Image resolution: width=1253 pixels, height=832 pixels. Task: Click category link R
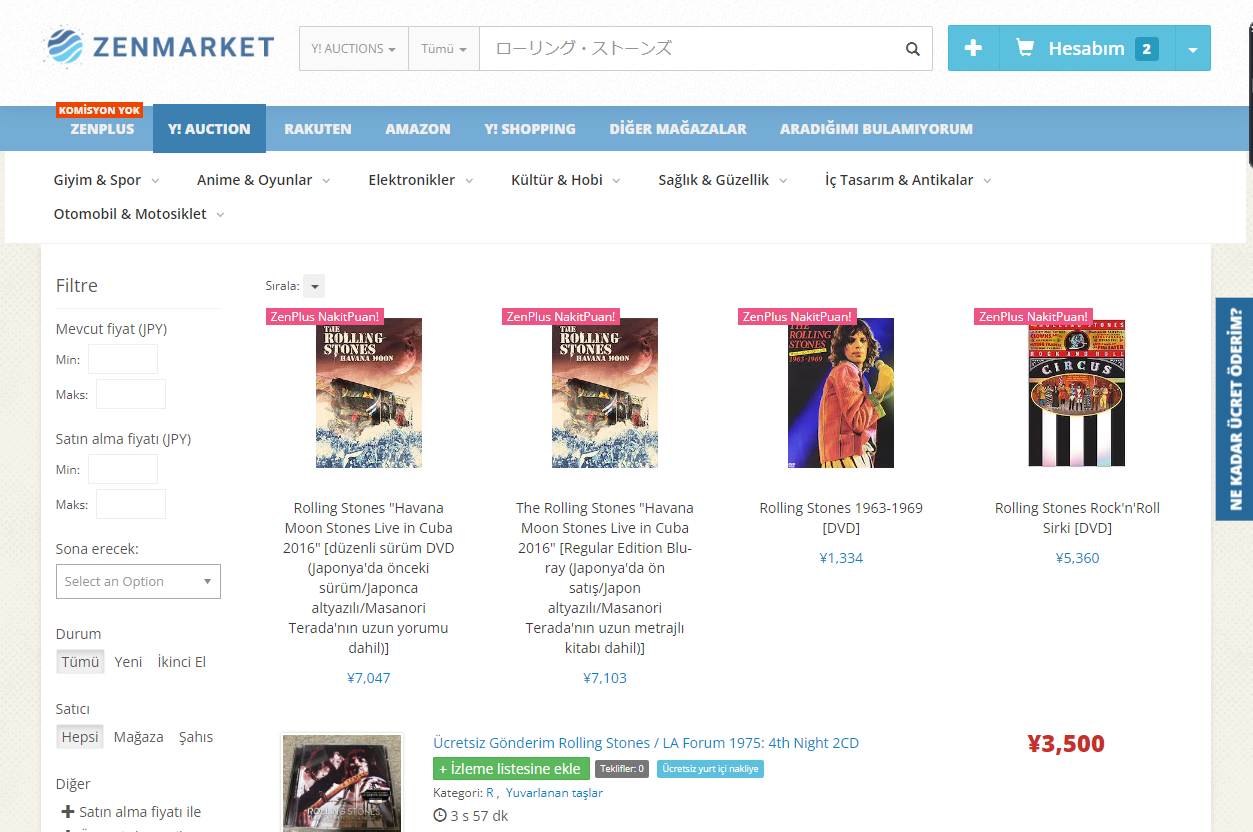pyautogui.click(x=491, y=793)
